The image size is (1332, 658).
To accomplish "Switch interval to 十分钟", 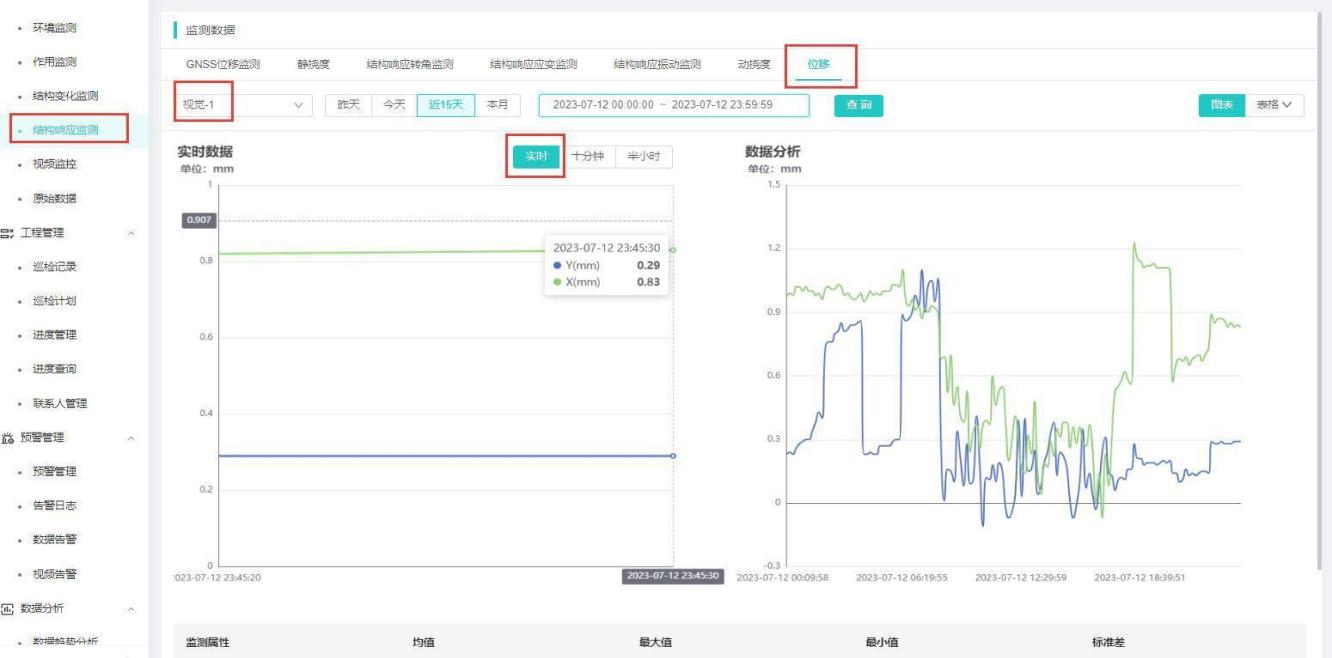I will tap(587, 157).
